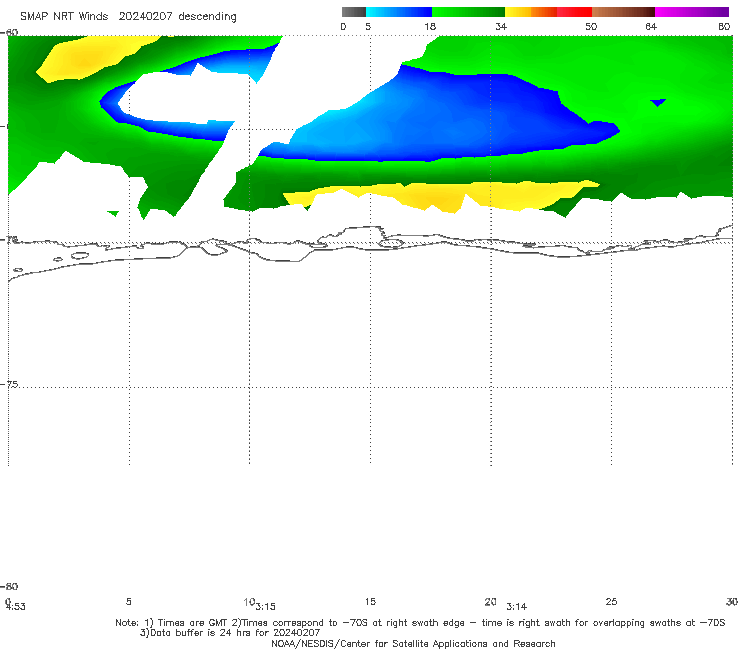Click the latitude label '-80' on the left axis
Viewport: 740px width, 650px height.
coord(10,586)
